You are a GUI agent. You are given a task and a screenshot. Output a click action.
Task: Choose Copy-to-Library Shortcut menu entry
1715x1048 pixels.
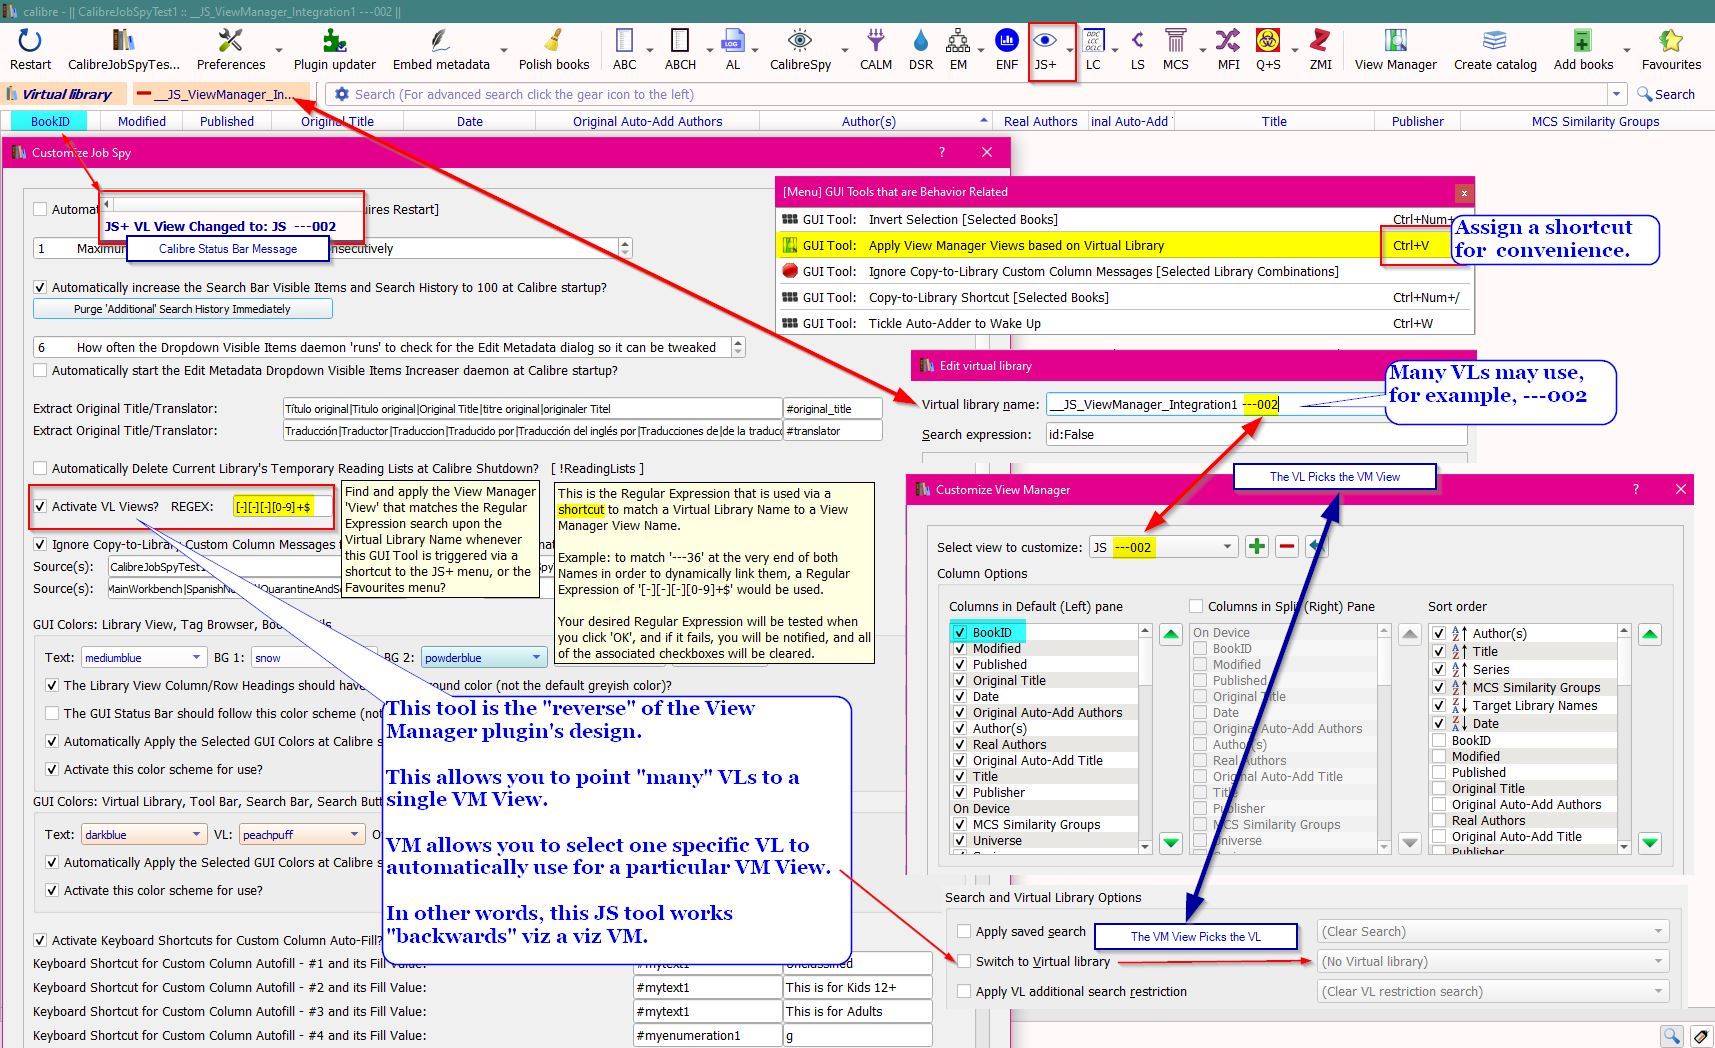[1125, 297]
